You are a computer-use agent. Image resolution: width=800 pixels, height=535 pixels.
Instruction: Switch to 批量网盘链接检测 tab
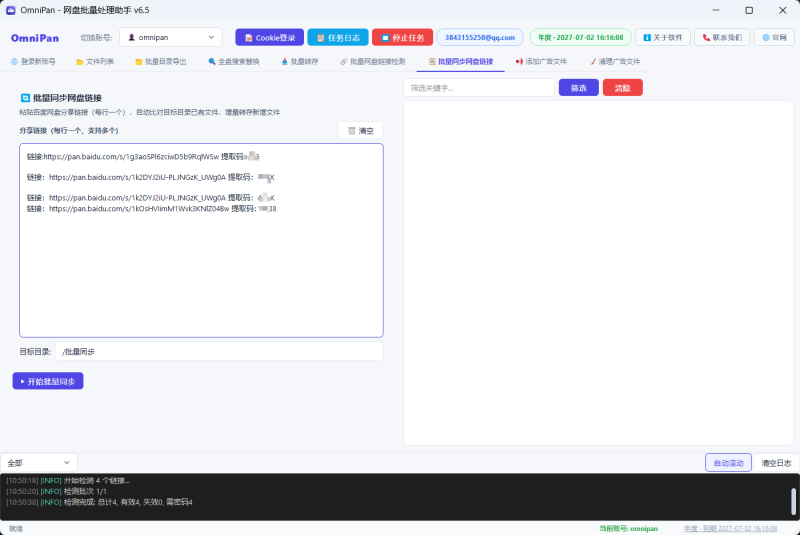tap(372, 61)
